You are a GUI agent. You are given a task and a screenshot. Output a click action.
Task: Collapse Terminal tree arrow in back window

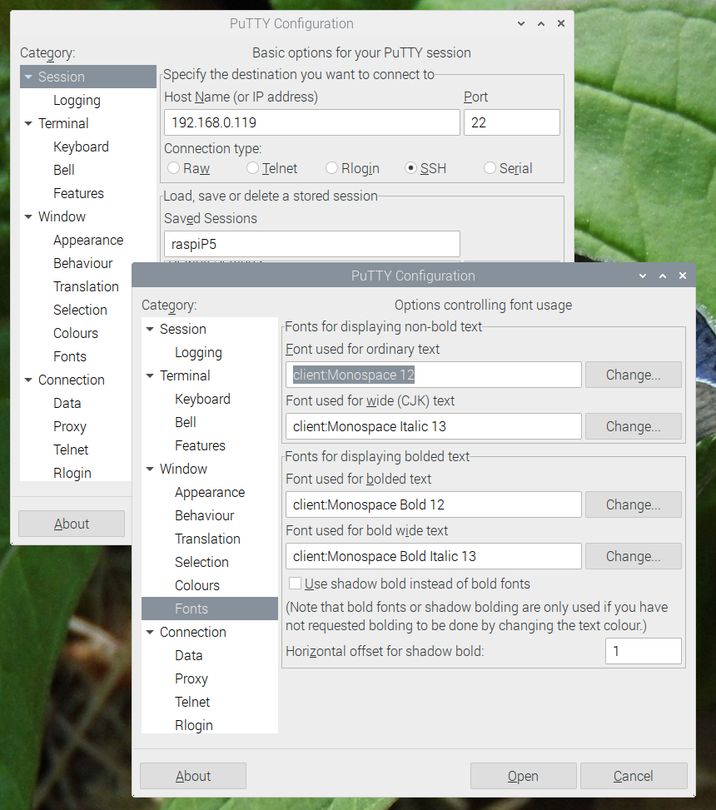28,123
